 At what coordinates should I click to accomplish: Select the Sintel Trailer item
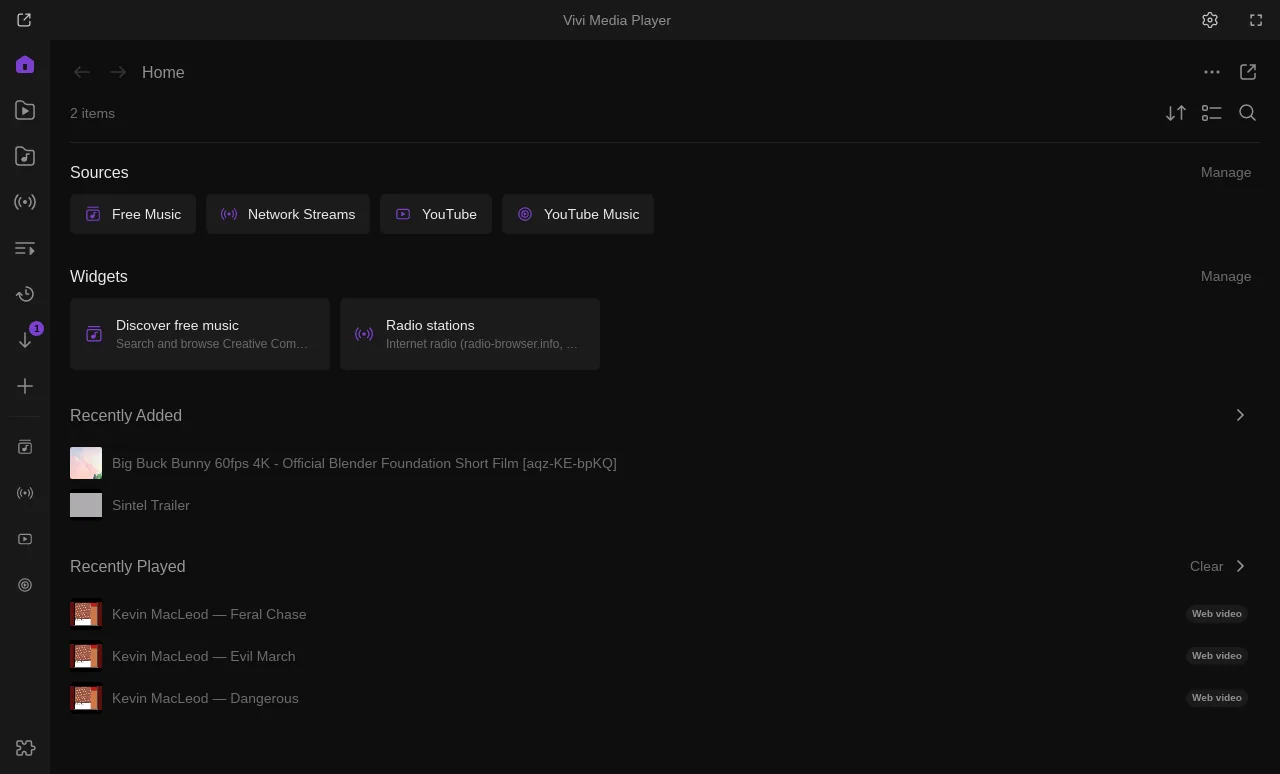click(x=660, y=505)
